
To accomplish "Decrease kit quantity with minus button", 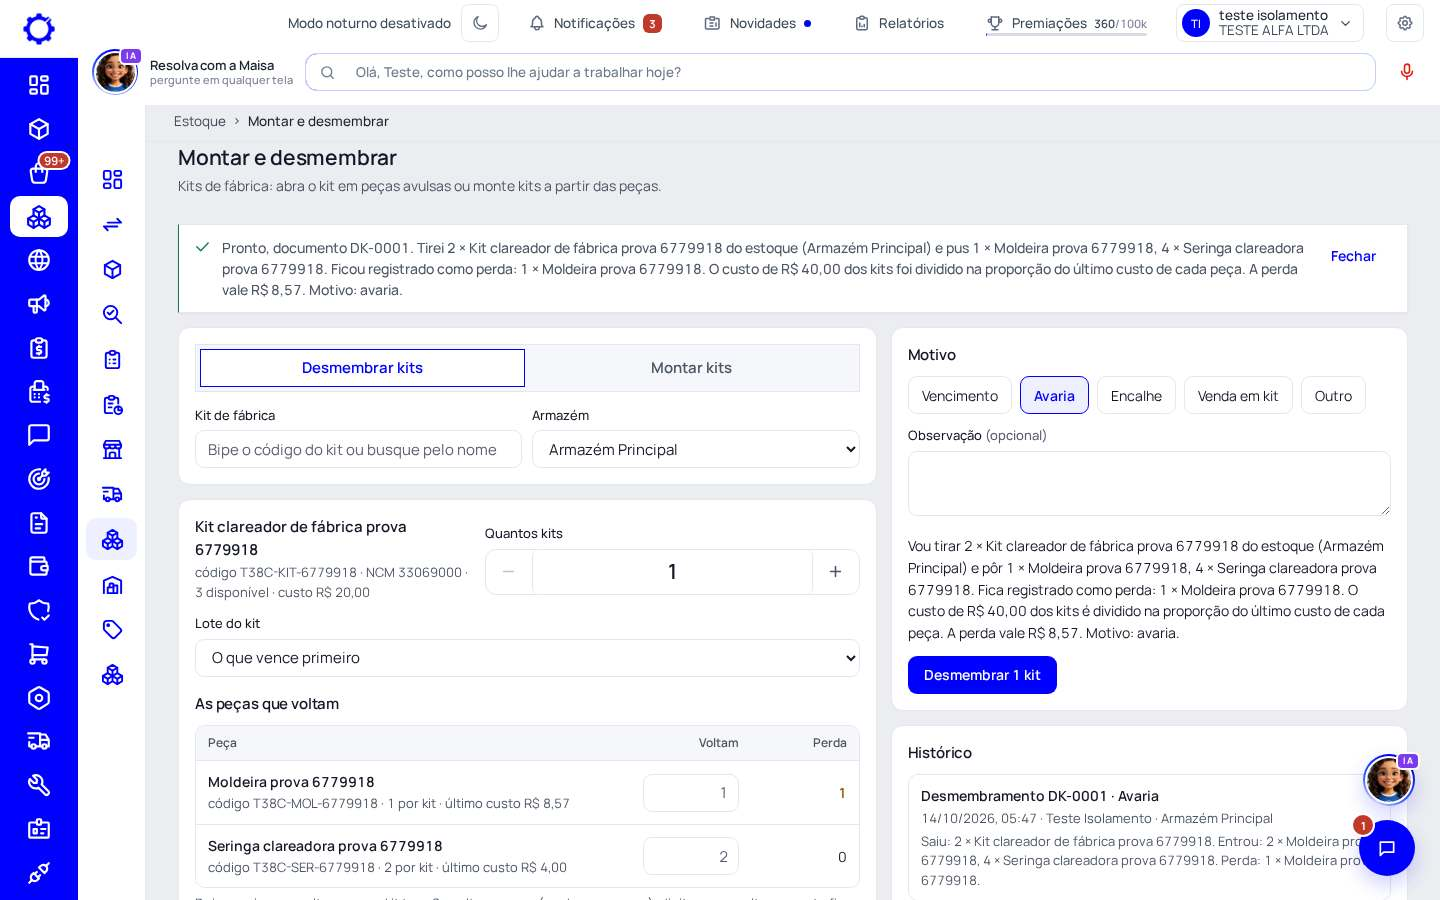I will coord(509,572).
